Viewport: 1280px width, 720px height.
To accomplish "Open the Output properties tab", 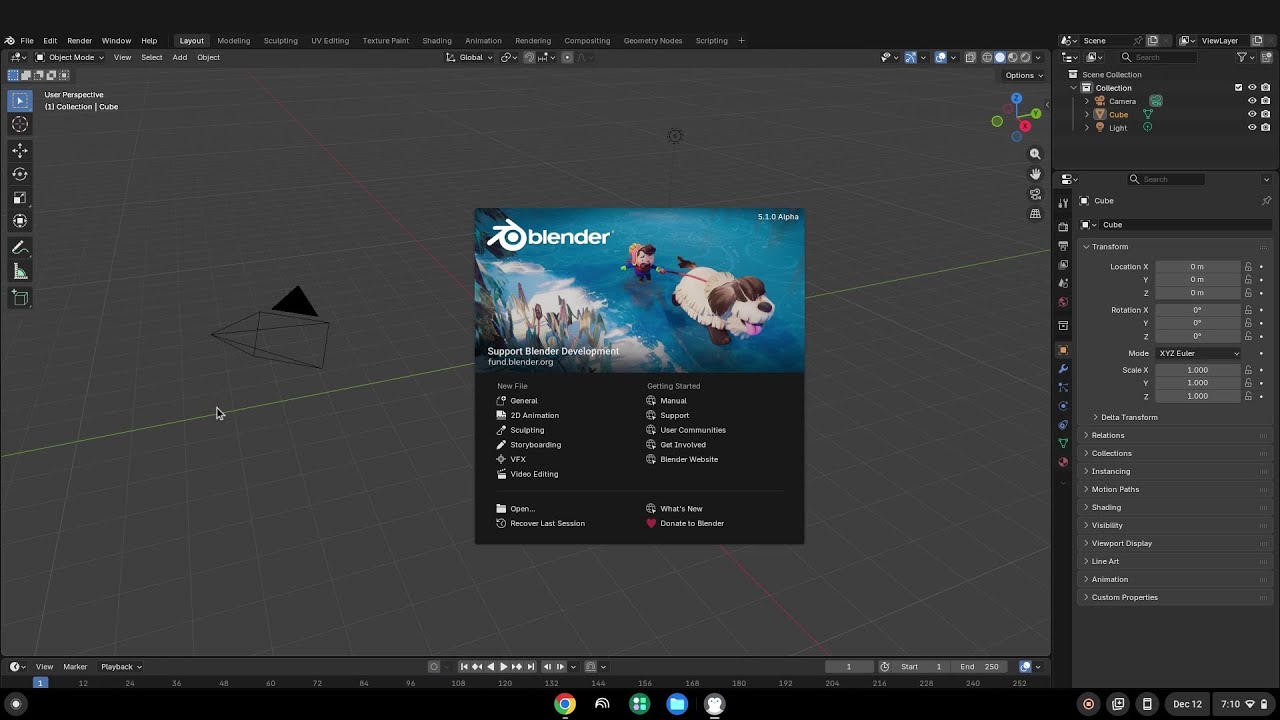I will (x=1063, y=246).
